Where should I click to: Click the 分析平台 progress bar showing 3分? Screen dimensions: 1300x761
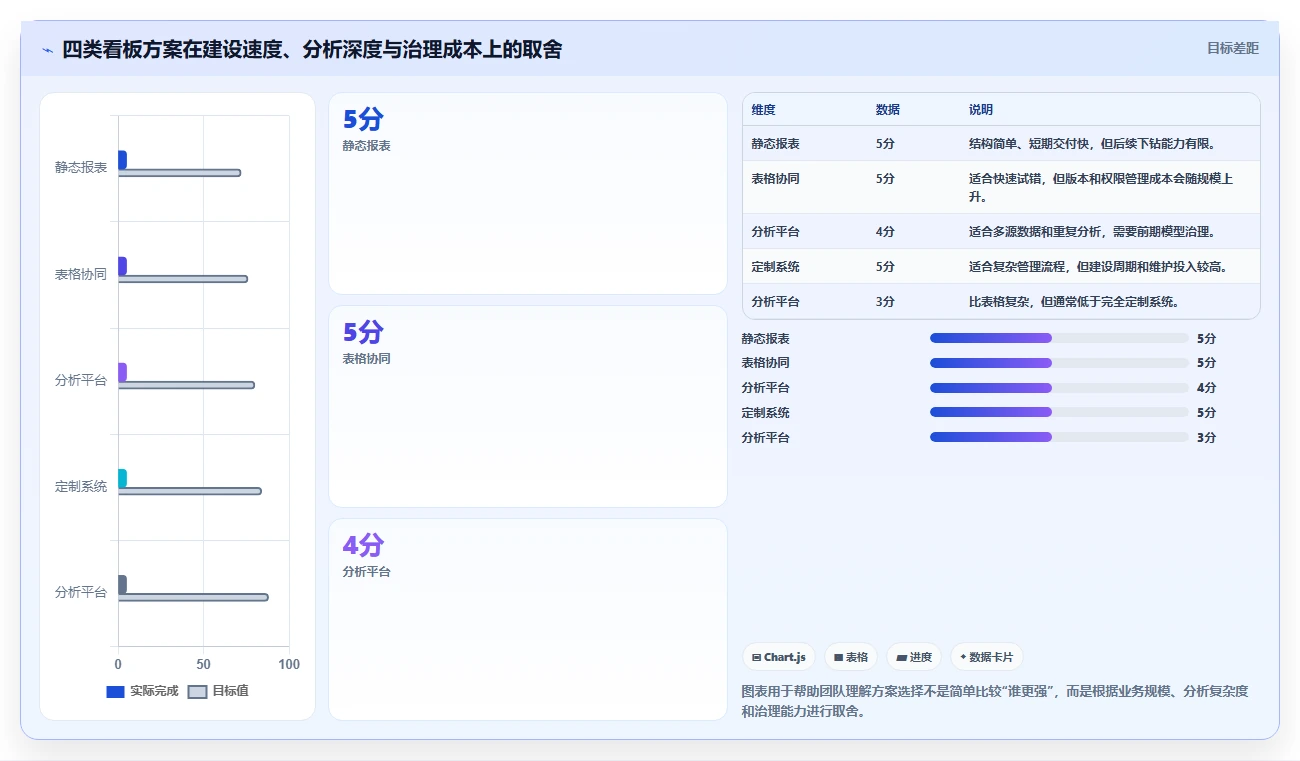tap(1059, 437)
